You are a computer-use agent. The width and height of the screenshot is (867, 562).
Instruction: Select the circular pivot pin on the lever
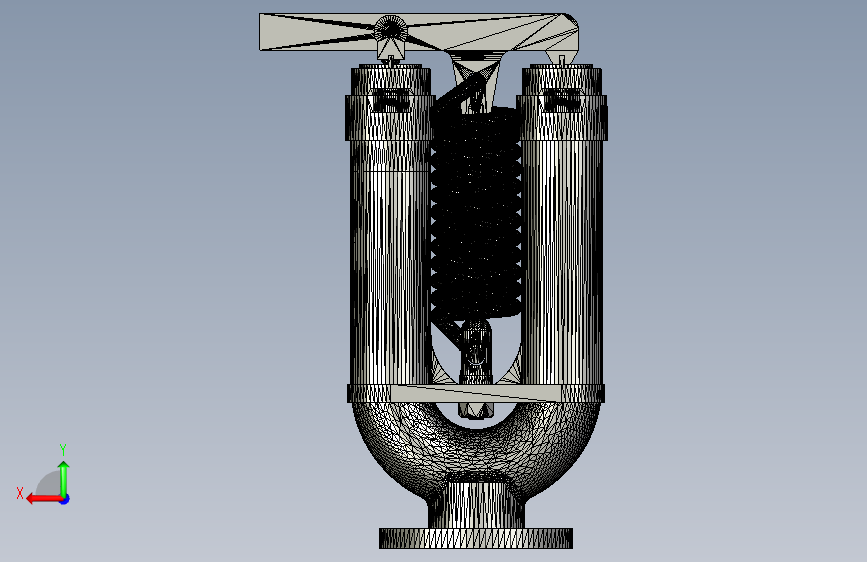click(391, 29)
